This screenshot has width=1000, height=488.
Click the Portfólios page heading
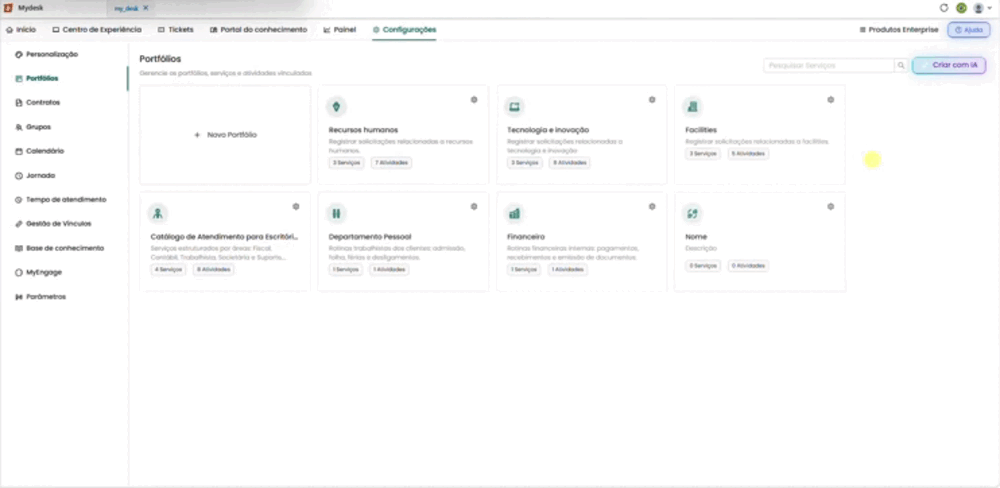160,59
